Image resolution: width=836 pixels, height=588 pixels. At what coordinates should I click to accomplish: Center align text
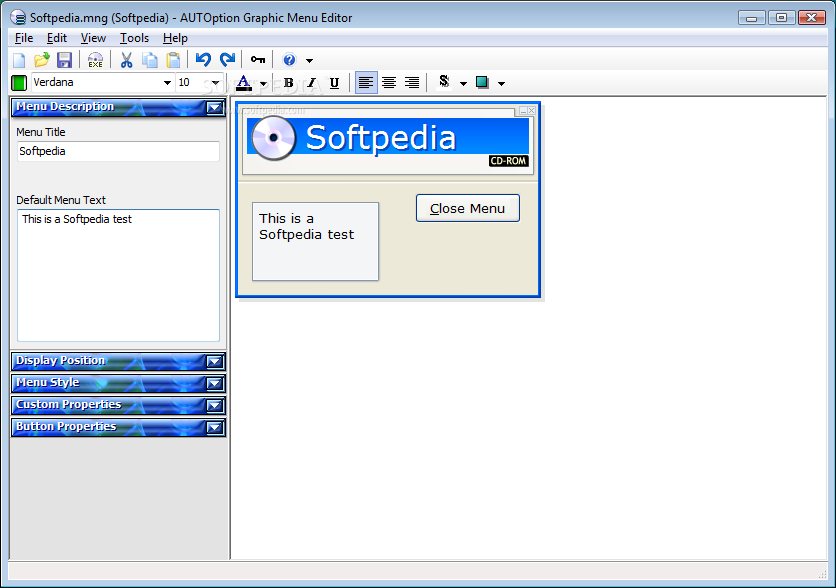click(389, 83)
